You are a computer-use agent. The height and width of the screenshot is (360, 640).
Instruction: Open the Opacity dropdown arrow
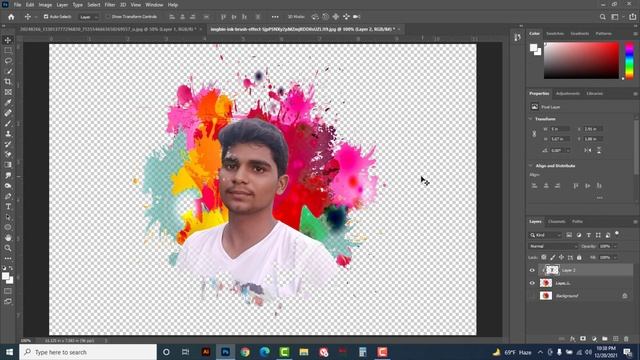coord(615,246)
